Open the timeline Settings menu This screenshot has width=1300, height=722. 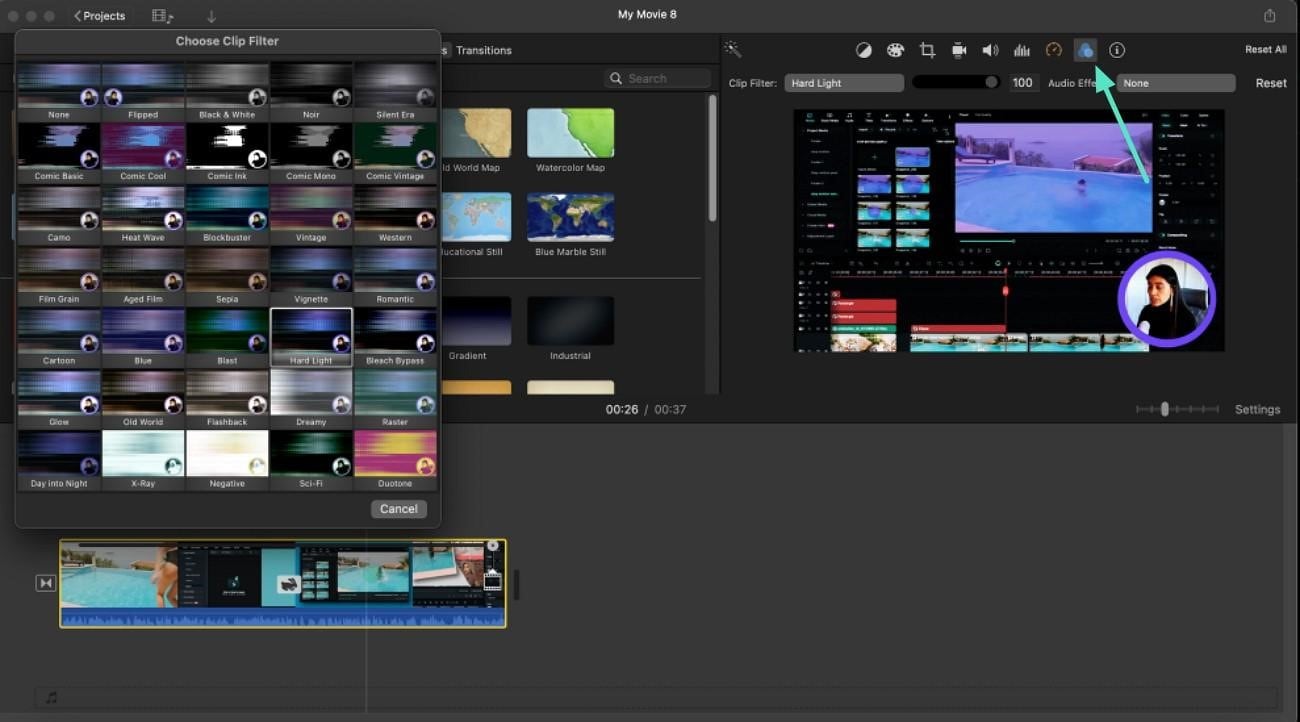click(1257, 409)
